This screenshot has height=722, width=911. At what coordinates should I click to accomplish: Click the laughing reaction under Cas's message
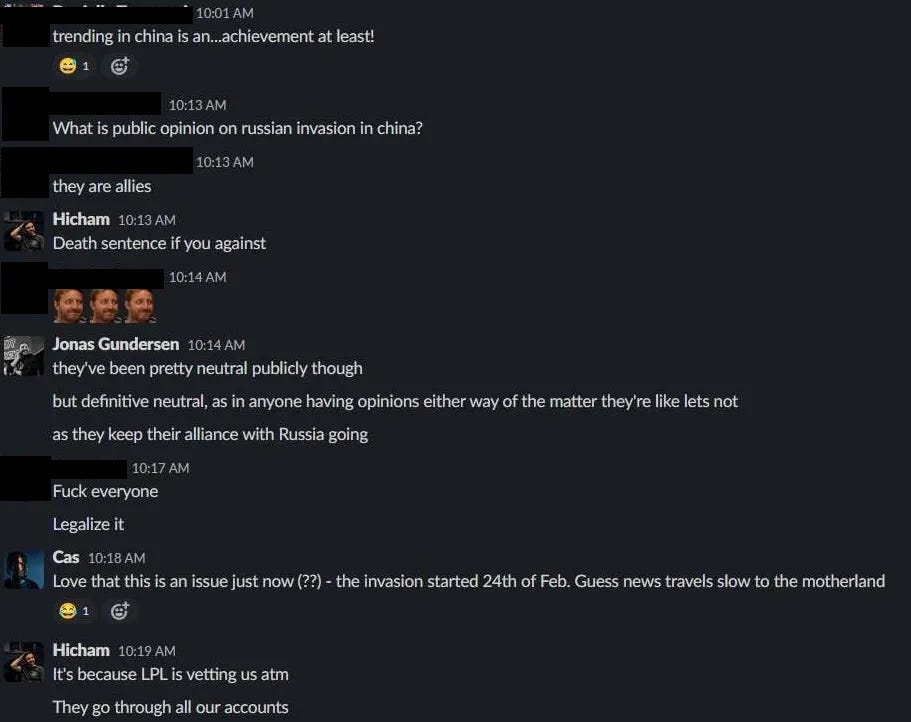tap(74, 610)
